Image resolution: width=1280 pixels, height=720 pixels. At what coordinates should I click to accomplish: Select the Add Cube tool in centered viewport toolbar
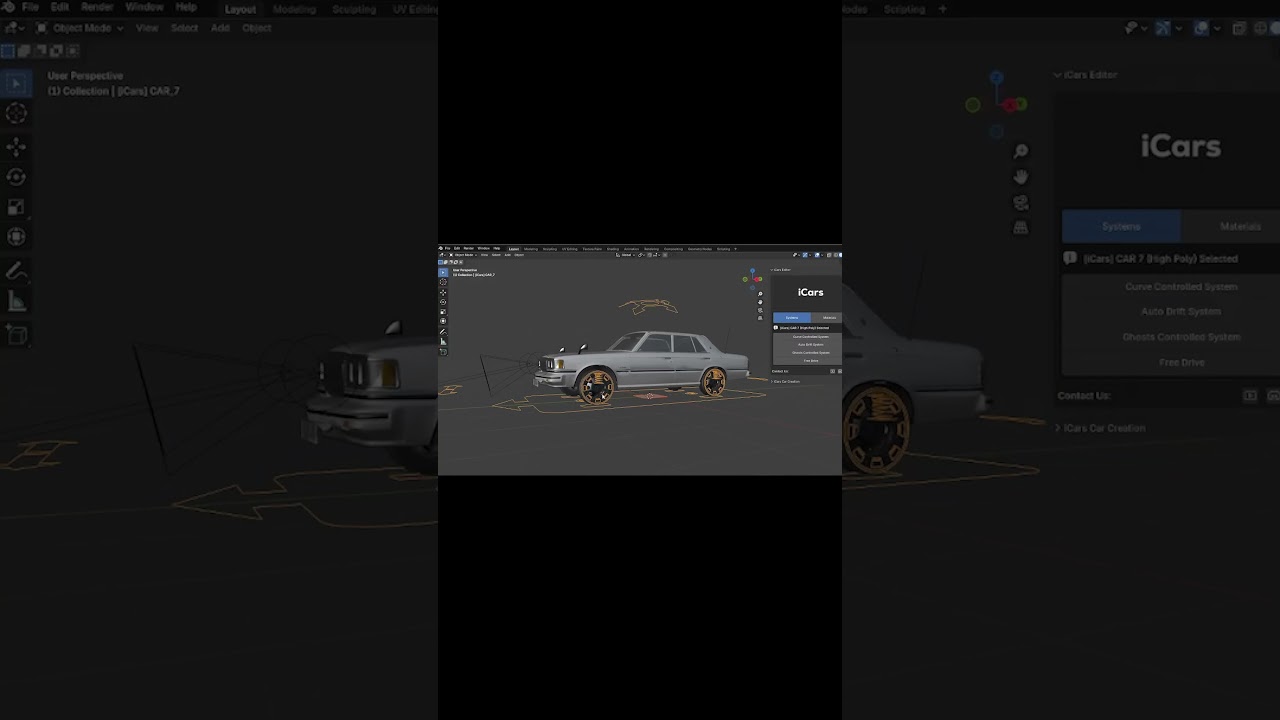tap(443, 351)
